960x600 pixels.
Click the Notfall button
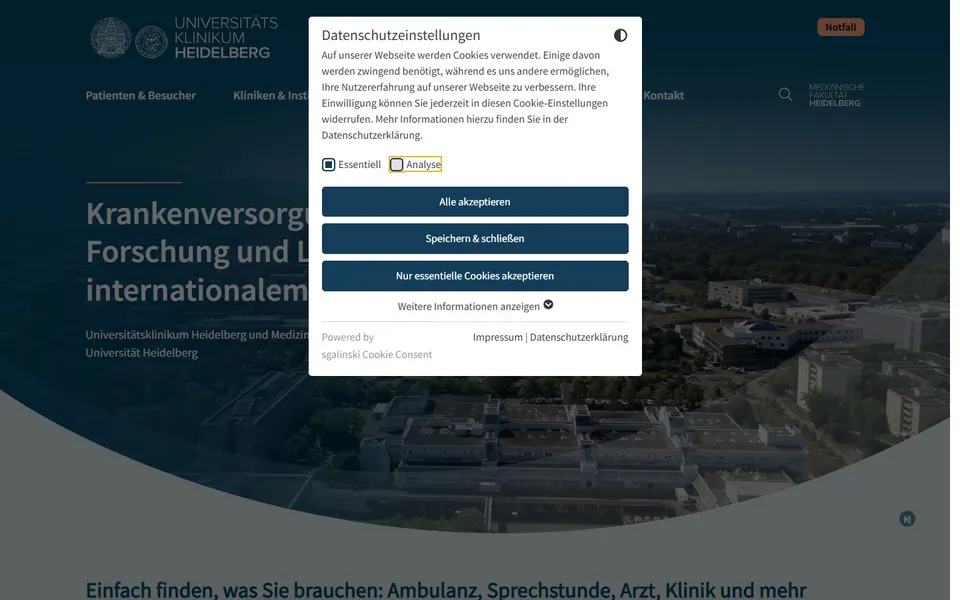pos(841,27)
